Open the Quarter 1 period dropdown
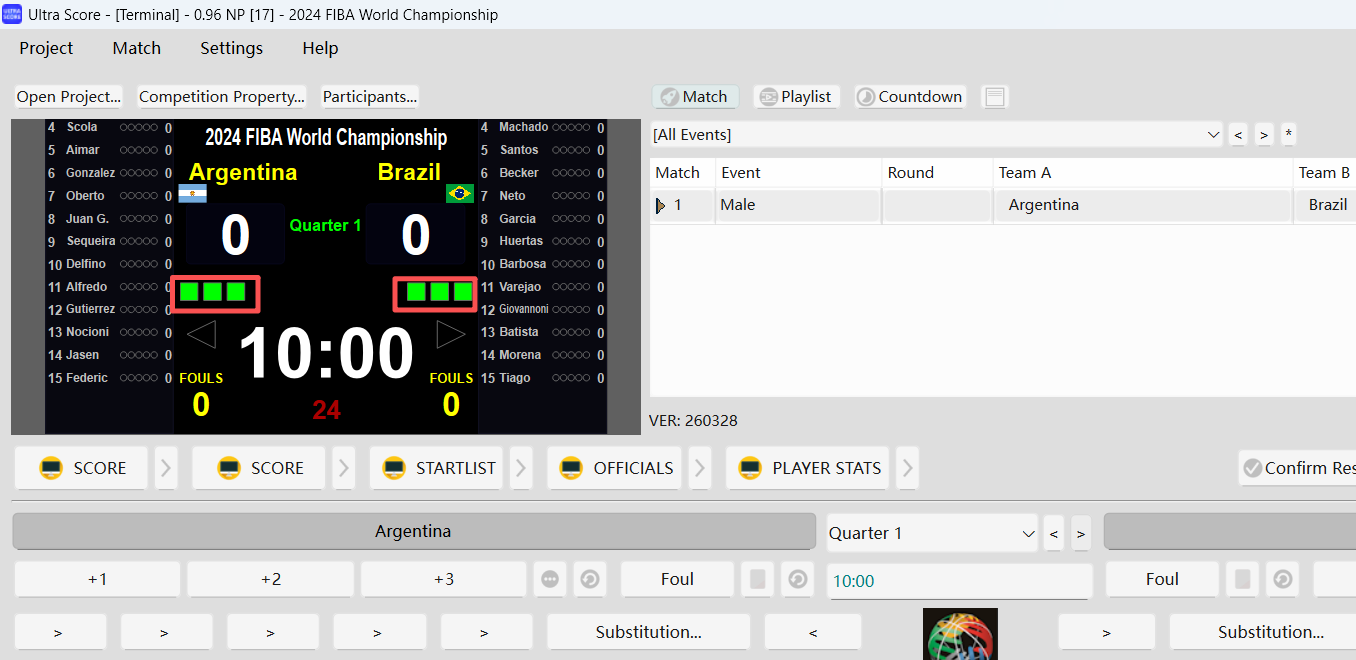The width and height of the screenshot is (1356, 660). [x=932, y=533]
